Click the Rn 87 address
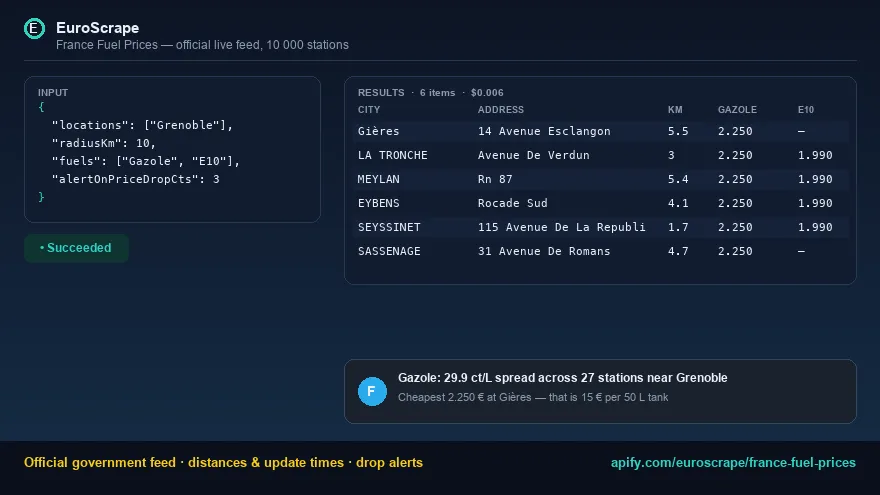880x495 pixels. (x=495, y=179)
